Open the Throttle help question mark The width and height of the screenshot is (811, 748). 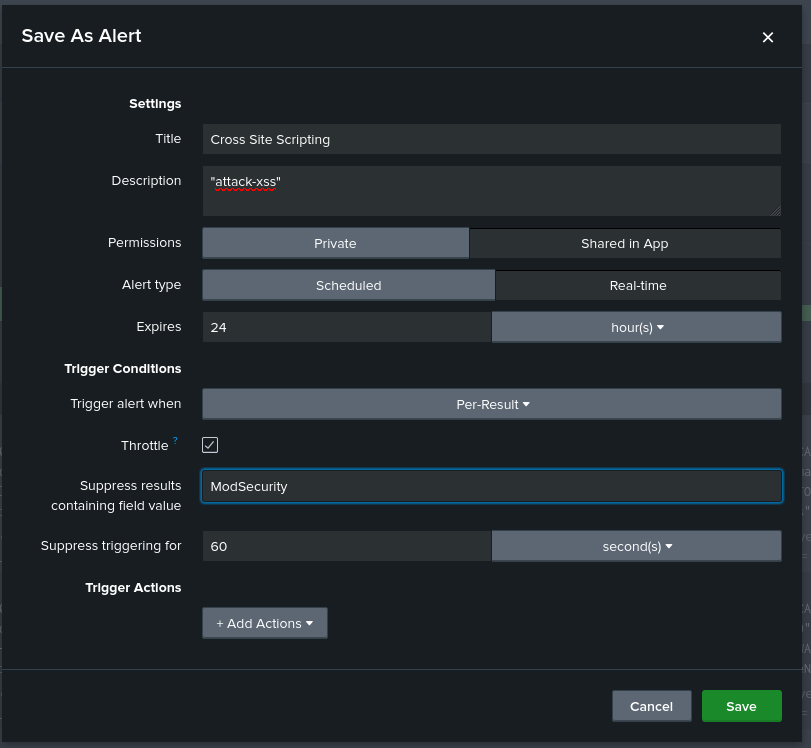click(175, 440)
